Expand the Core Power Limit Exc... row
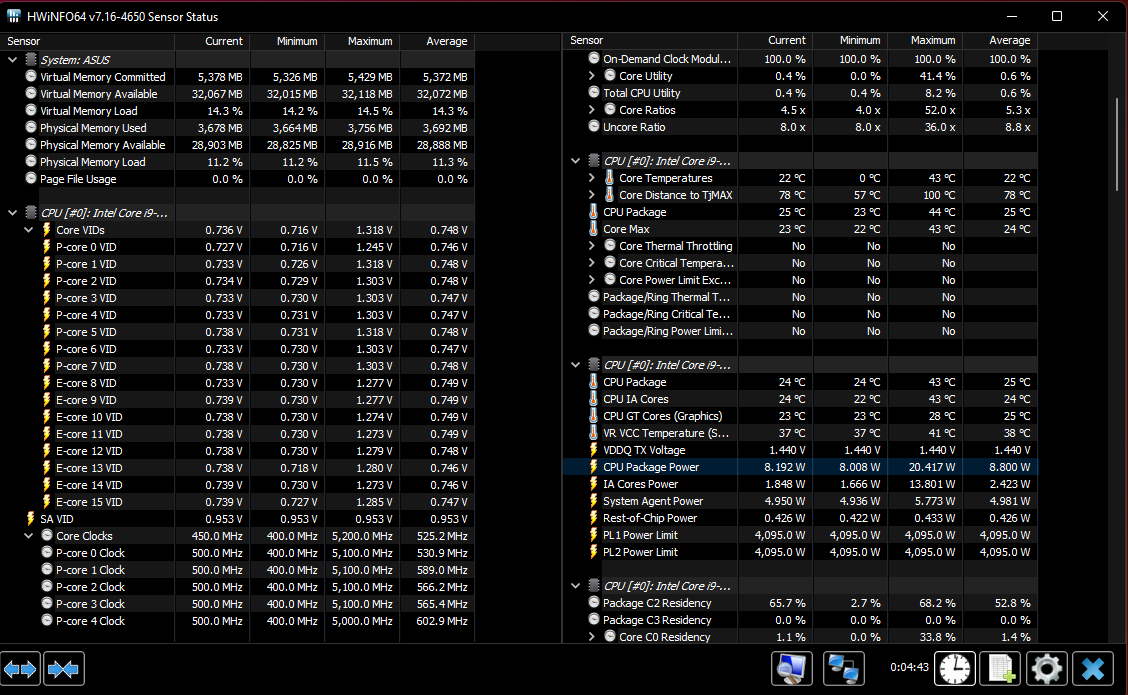 pos(591,280)
